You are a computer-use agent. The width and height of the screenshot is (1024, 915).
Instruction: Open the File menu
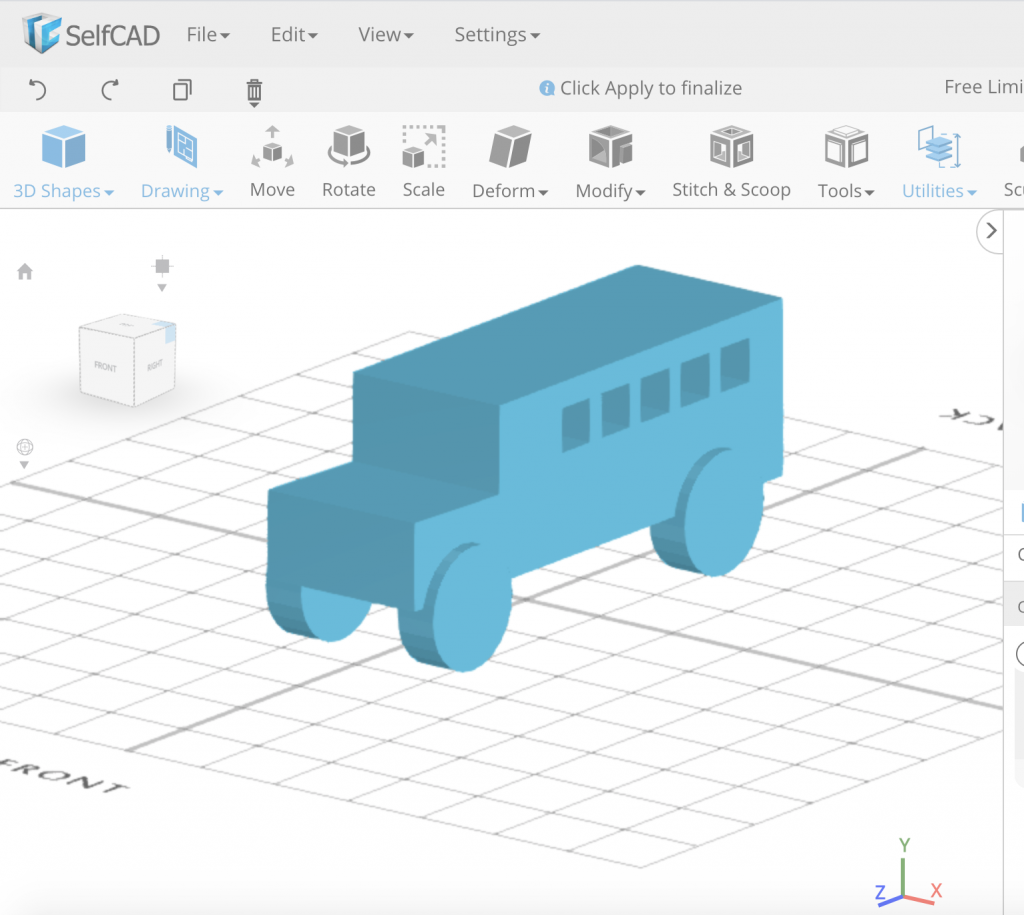207,33
